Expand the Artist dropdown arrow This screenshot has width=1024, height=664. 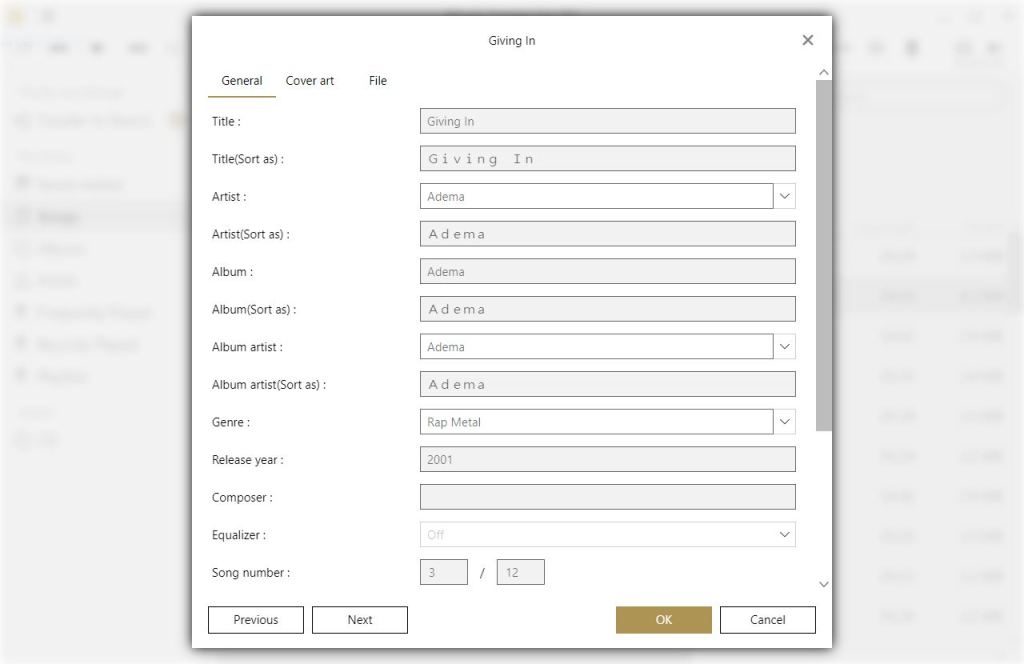pos(785,197)
